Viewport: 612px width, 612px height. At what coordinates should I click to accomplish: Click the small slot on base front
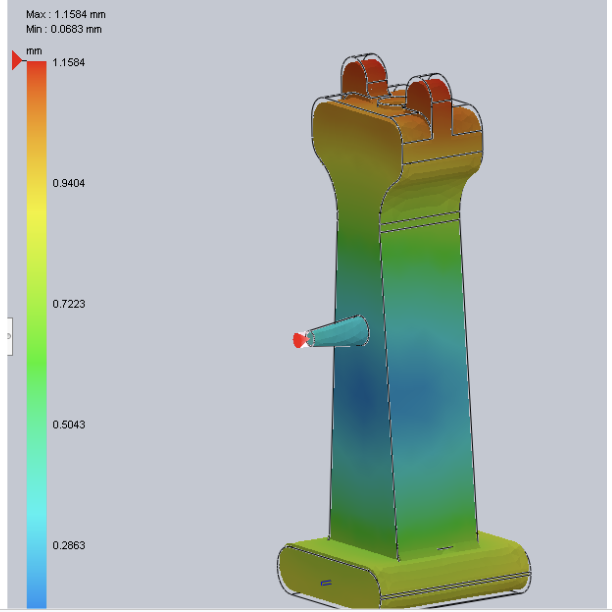(x=324, y=580)
